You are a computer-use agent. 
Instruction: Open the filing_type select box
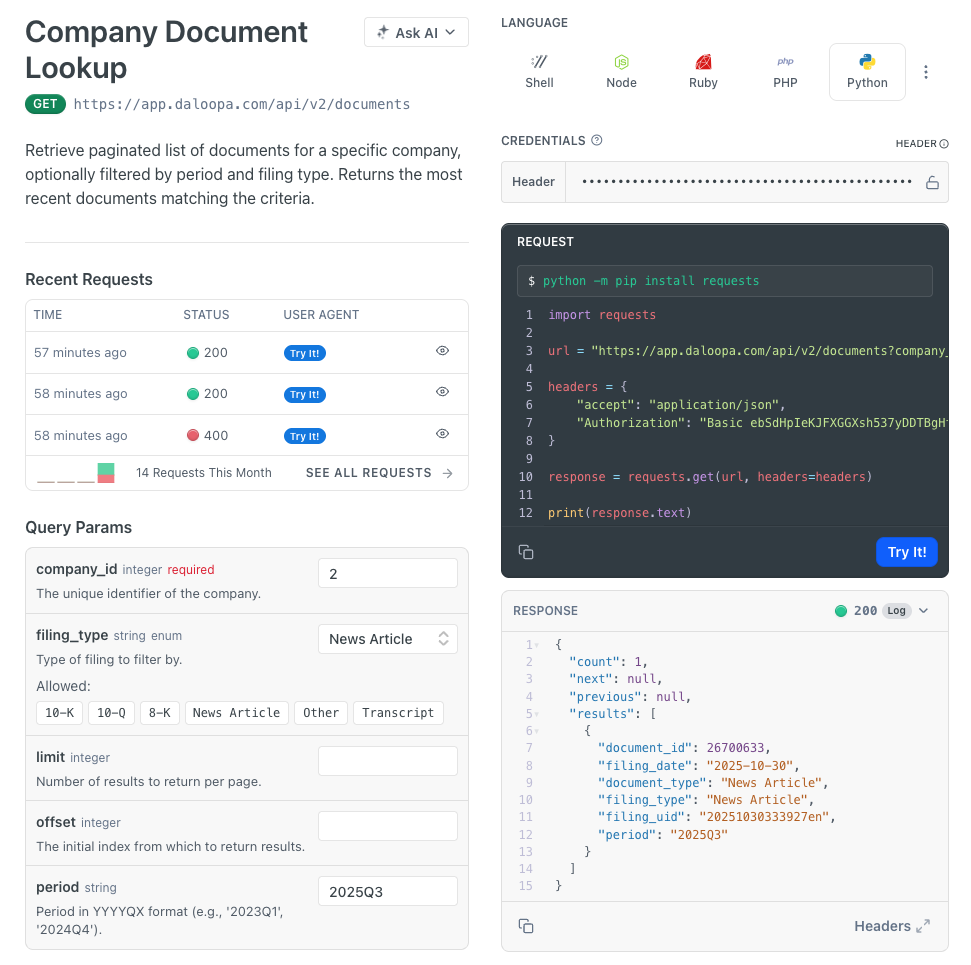[387, 639]
